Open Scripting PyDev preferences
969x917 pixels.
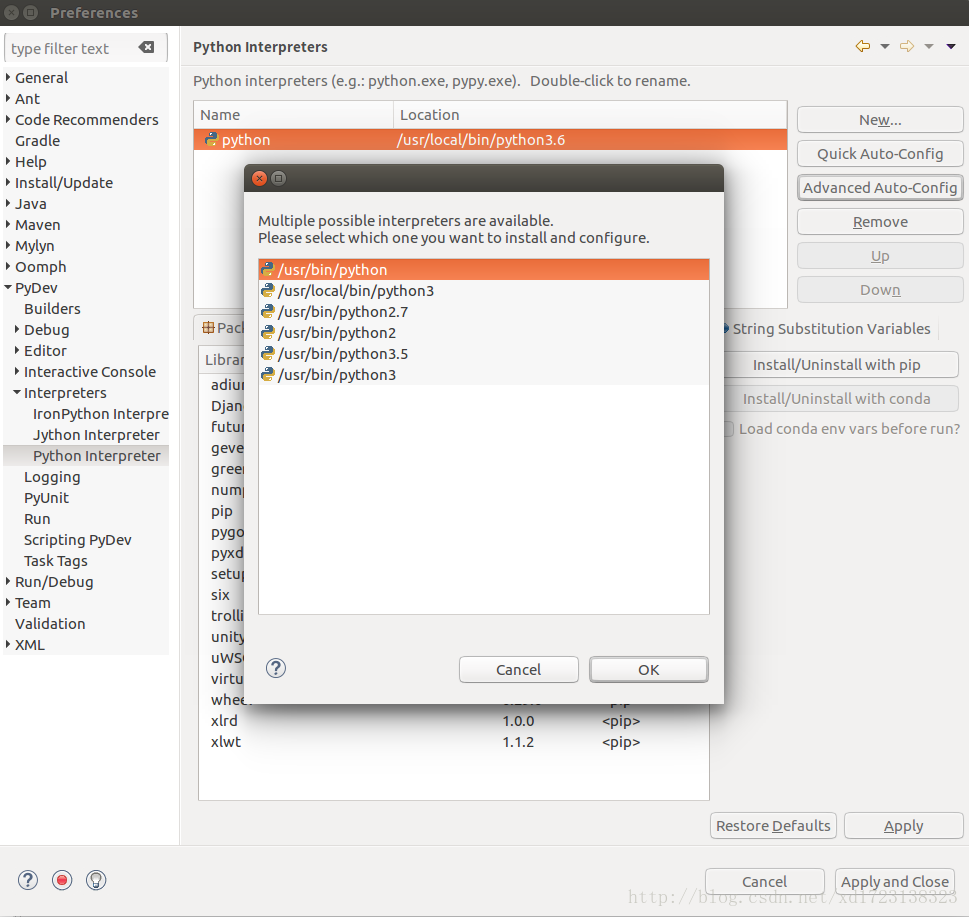click(77, 539)
